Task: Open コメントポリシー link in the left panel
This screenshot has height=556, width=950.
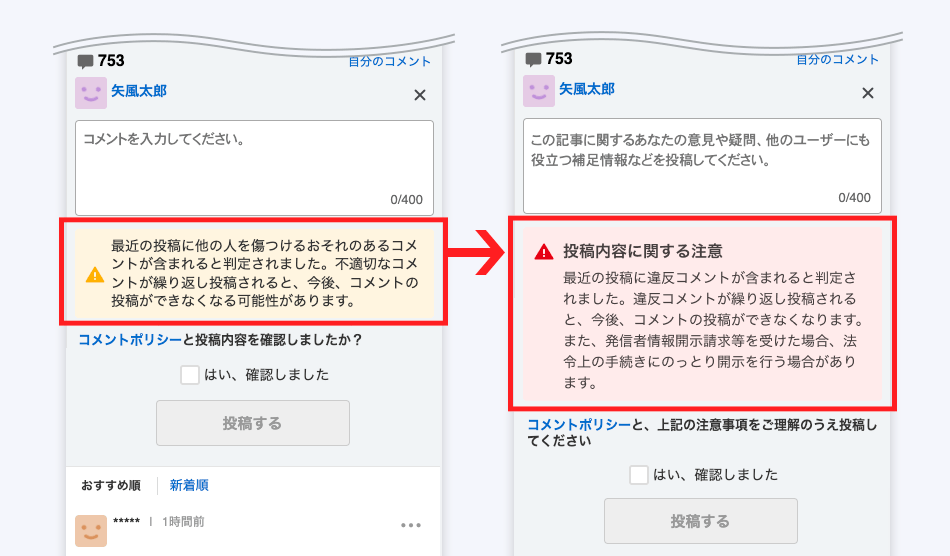Action: tap(130, 340)
